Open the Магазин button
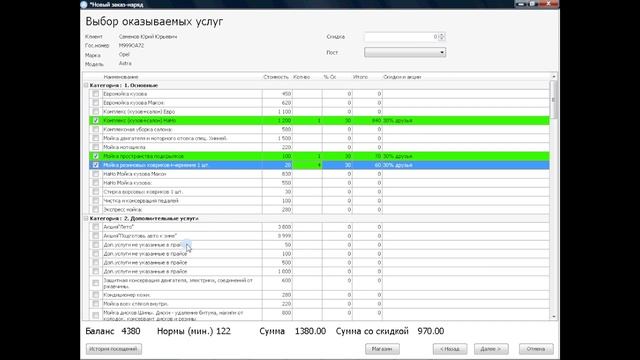The width and height of the screenshot is (640, 360). coord(382,349)
